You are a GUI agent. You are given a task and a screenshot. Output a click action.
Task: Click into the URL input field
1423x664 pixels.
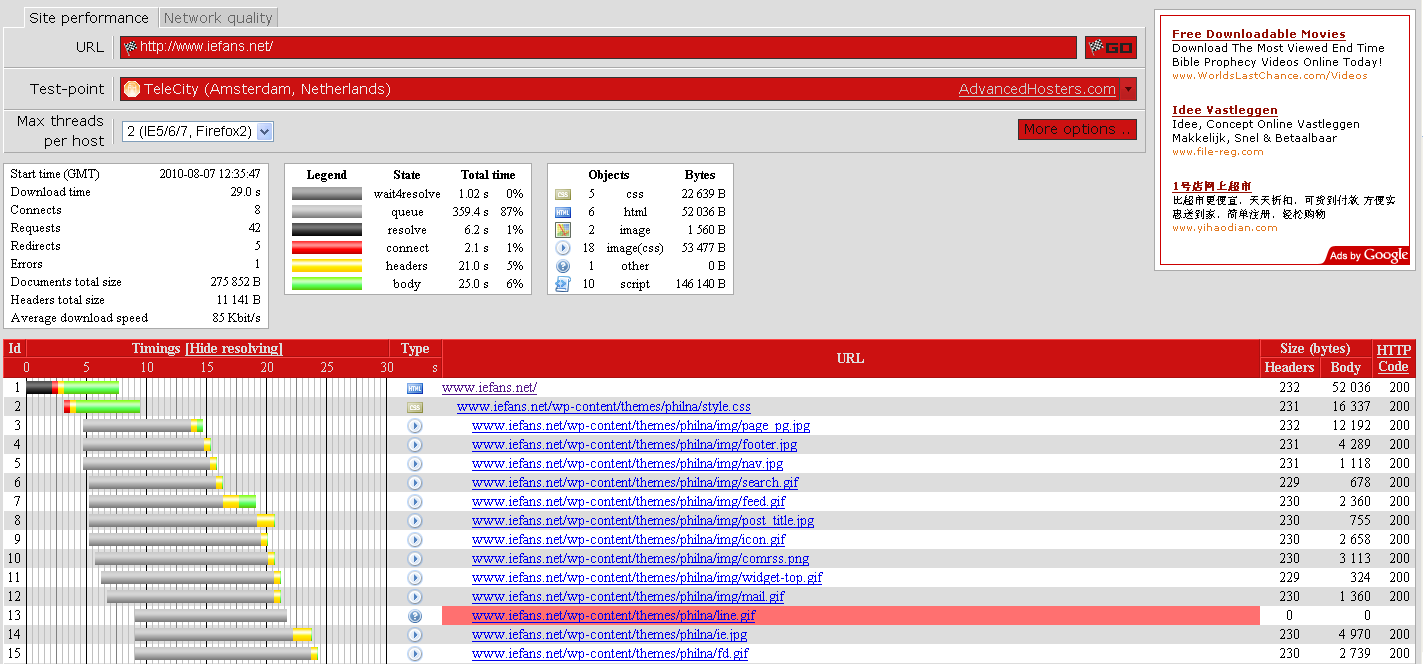pyautogui.click(x=598, y=47)
